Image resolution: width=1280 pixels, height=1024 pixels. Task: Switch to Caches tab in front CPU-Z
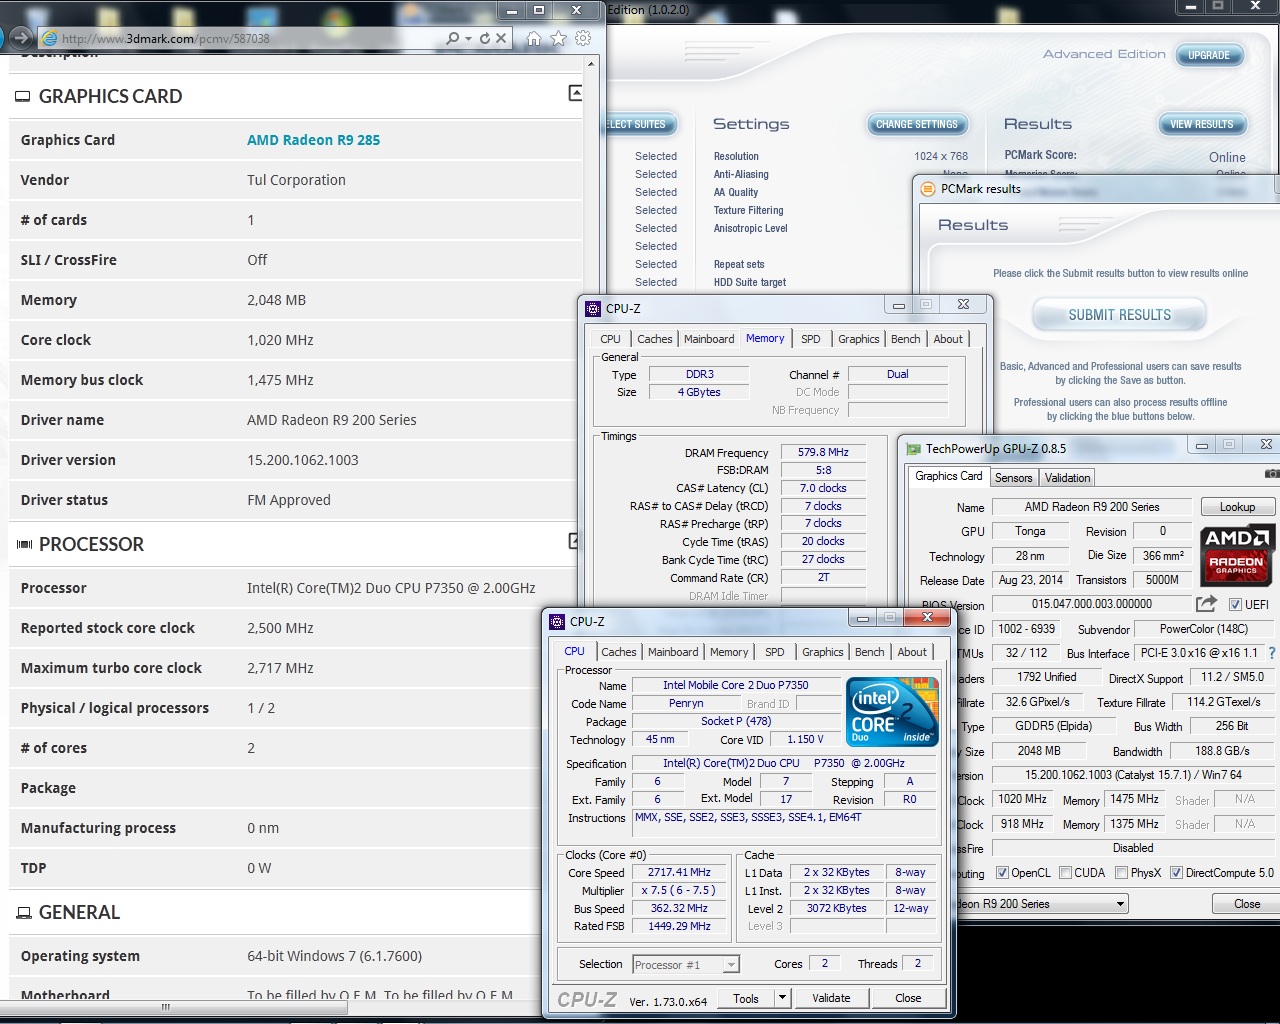tap(619, 652)
